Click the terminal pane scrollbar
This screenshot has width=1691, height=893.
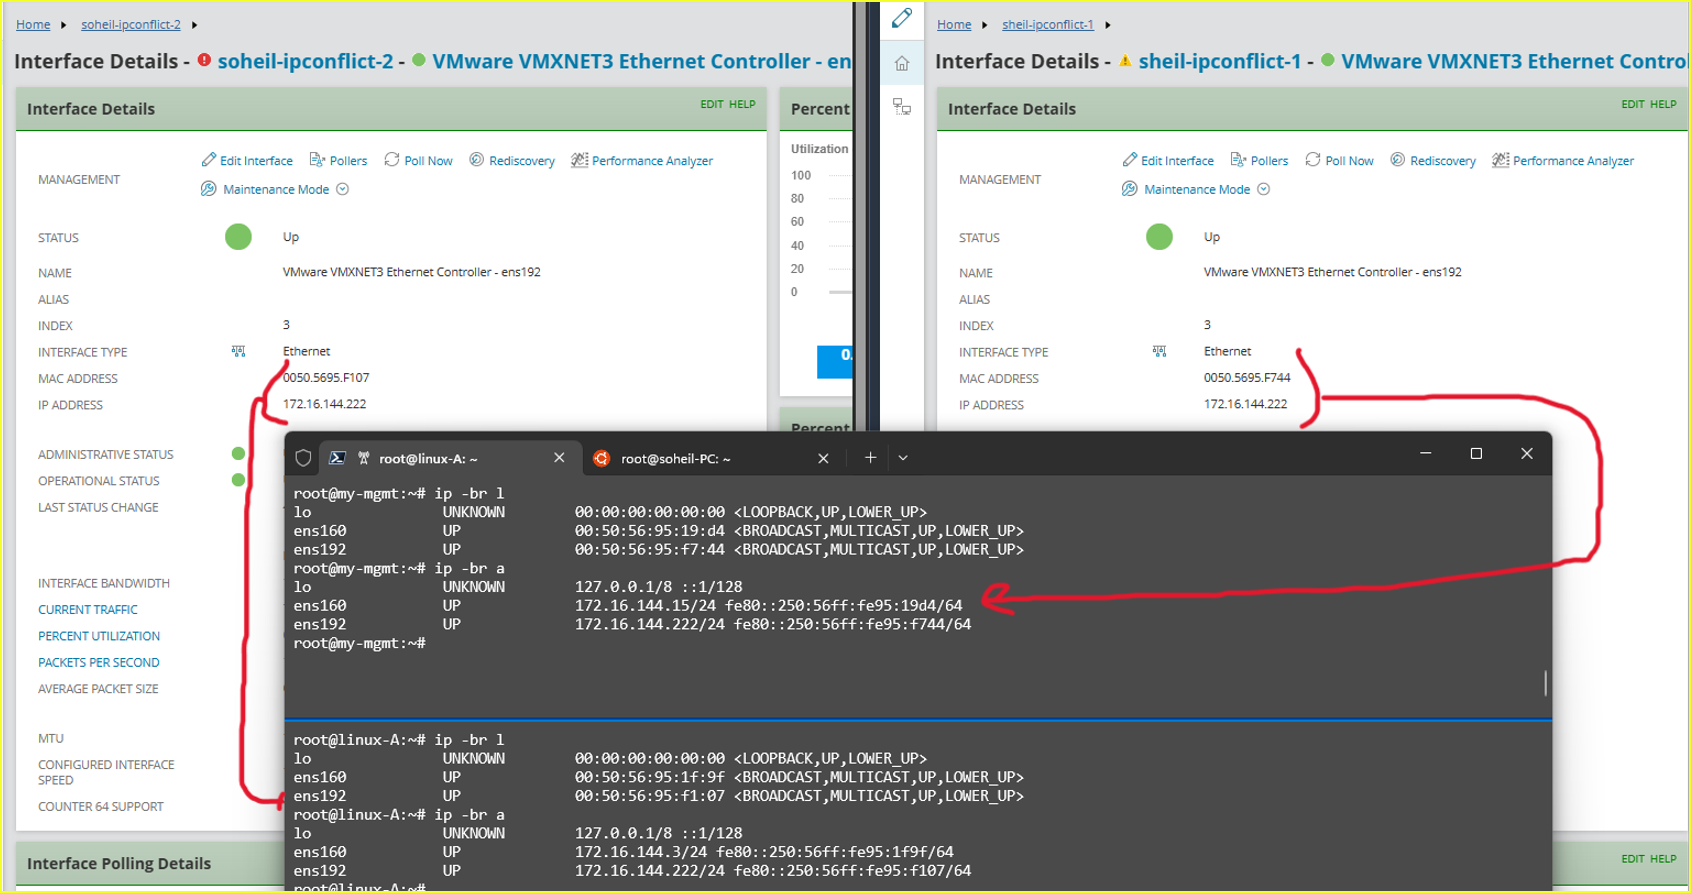click(1545, 683)
